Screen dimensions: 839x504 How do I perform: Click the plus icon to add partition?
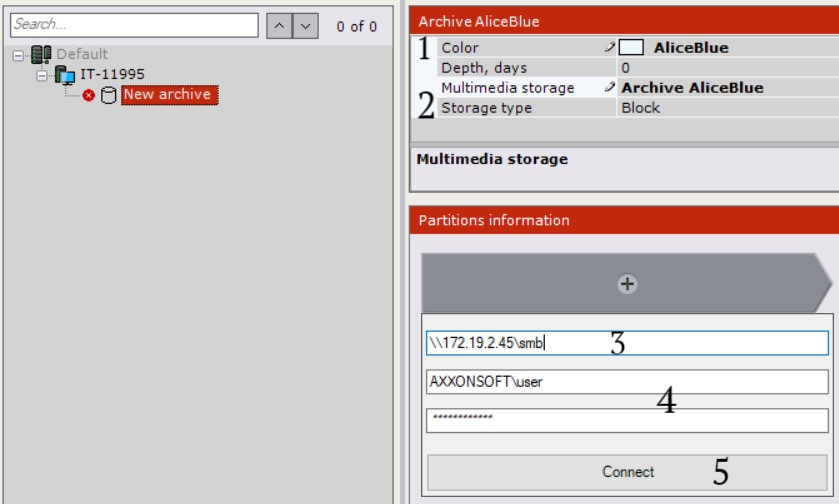coord(627,284)
